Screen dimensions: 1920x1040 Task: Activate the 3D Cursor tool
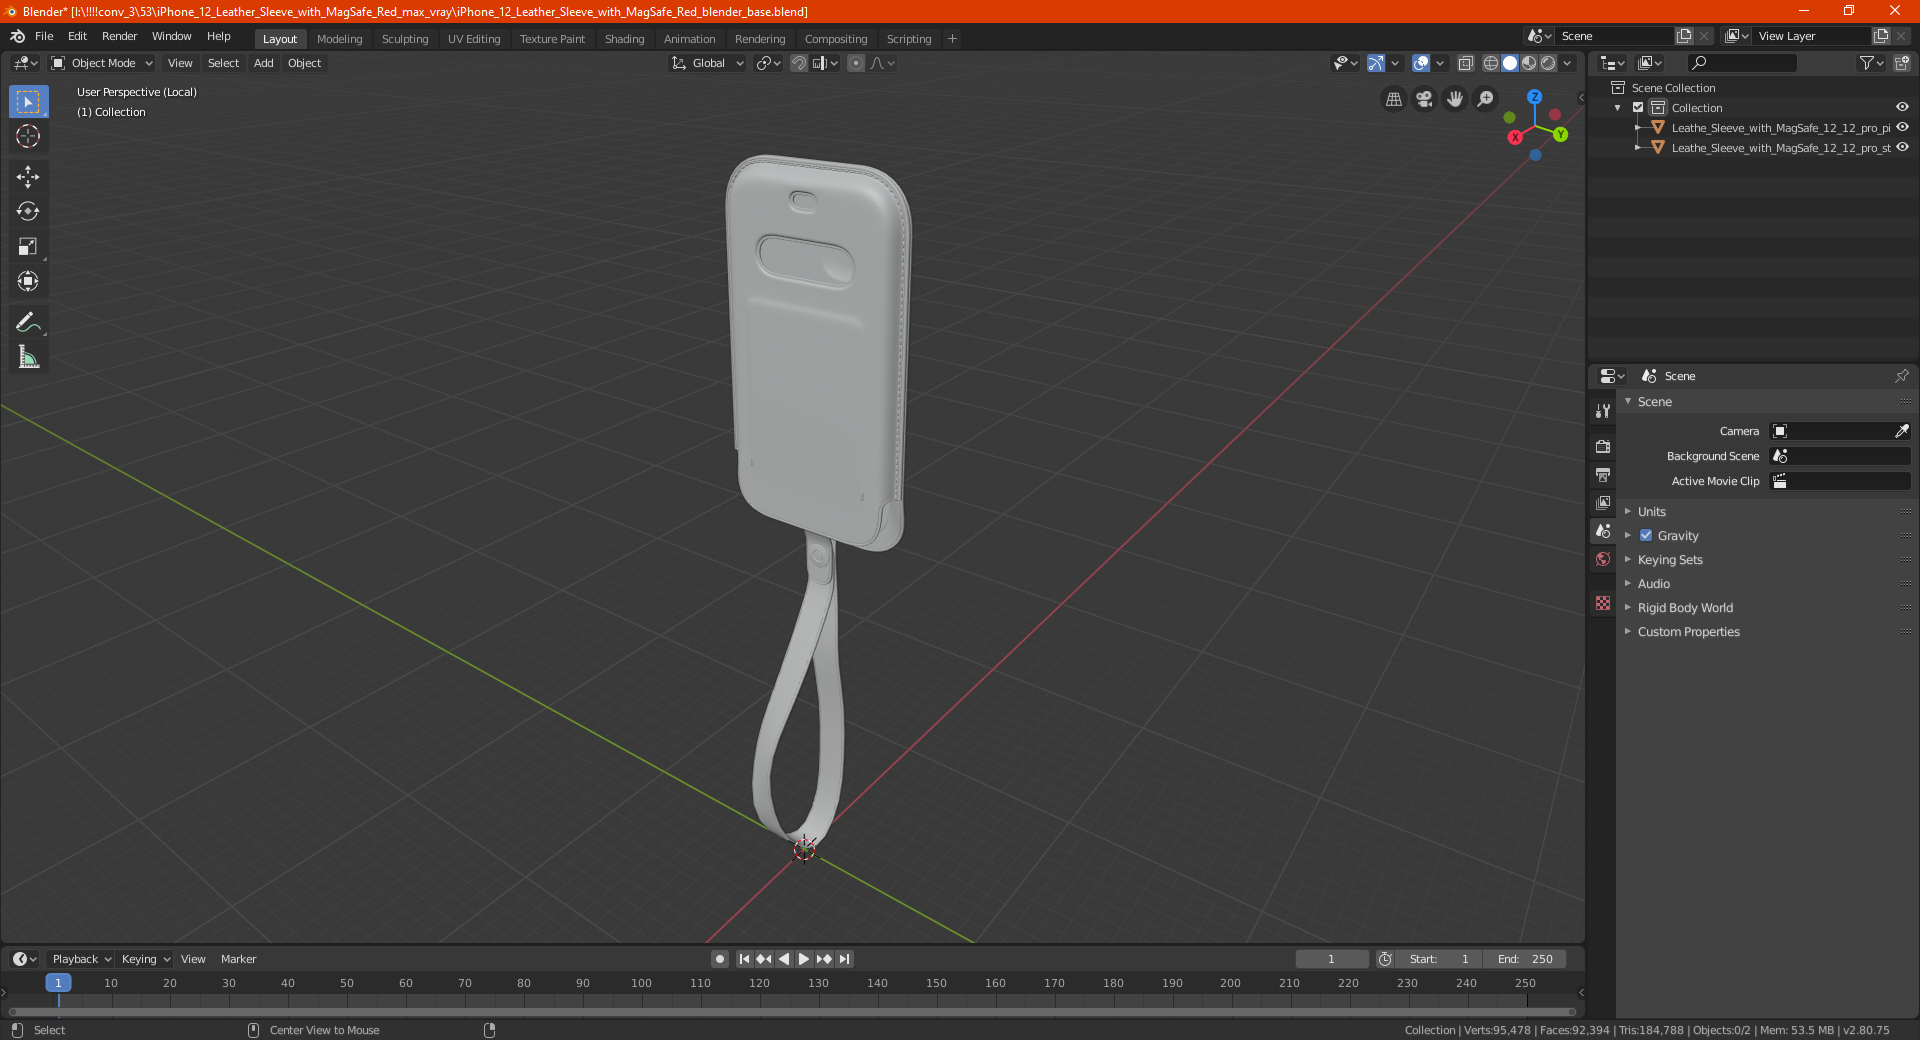[x=28, y=136]
